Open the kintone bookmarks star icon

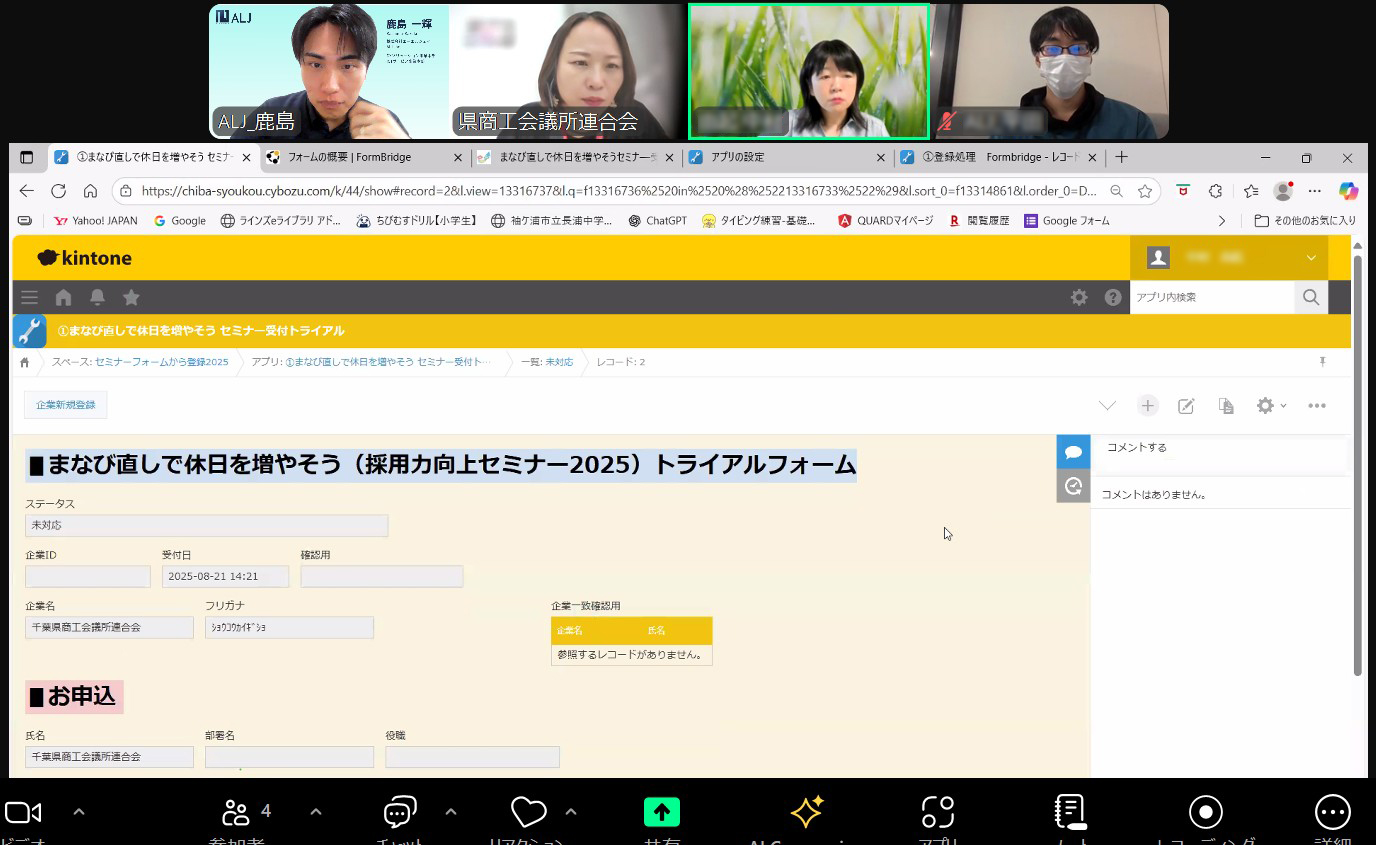pyautogui.click(x=131, y=297)
